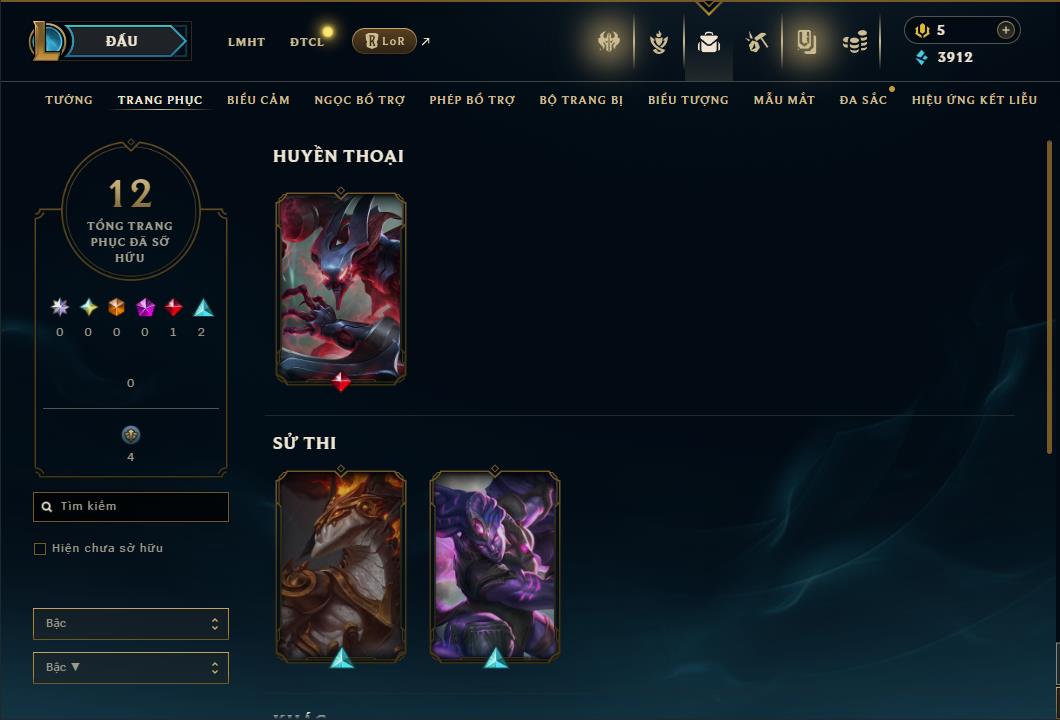The height and width of the screenshot is (720, 1060).
Task: Open the purple epic skin thumbnail
Action: pyautogui.click(x=495, y=566)
